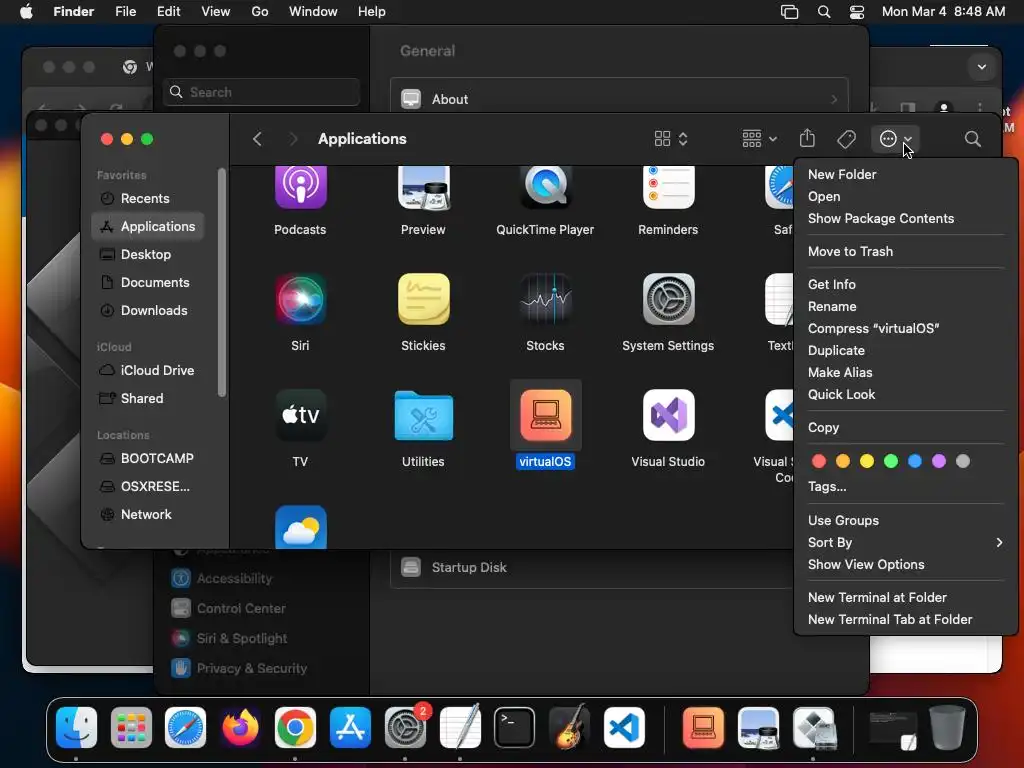Select Quick Look menu item
The image size is (1024, 768).
click(841, 394)
